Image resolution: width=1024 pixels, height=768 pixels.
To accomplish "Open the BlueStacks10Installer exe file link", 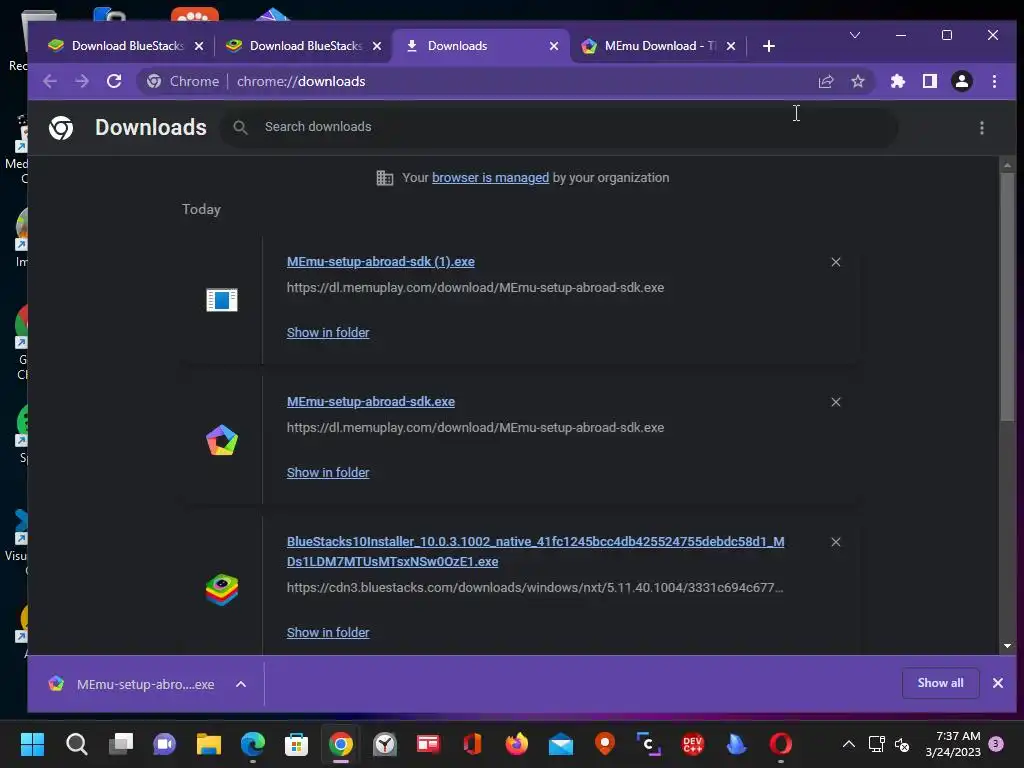I will click(536, 551).
